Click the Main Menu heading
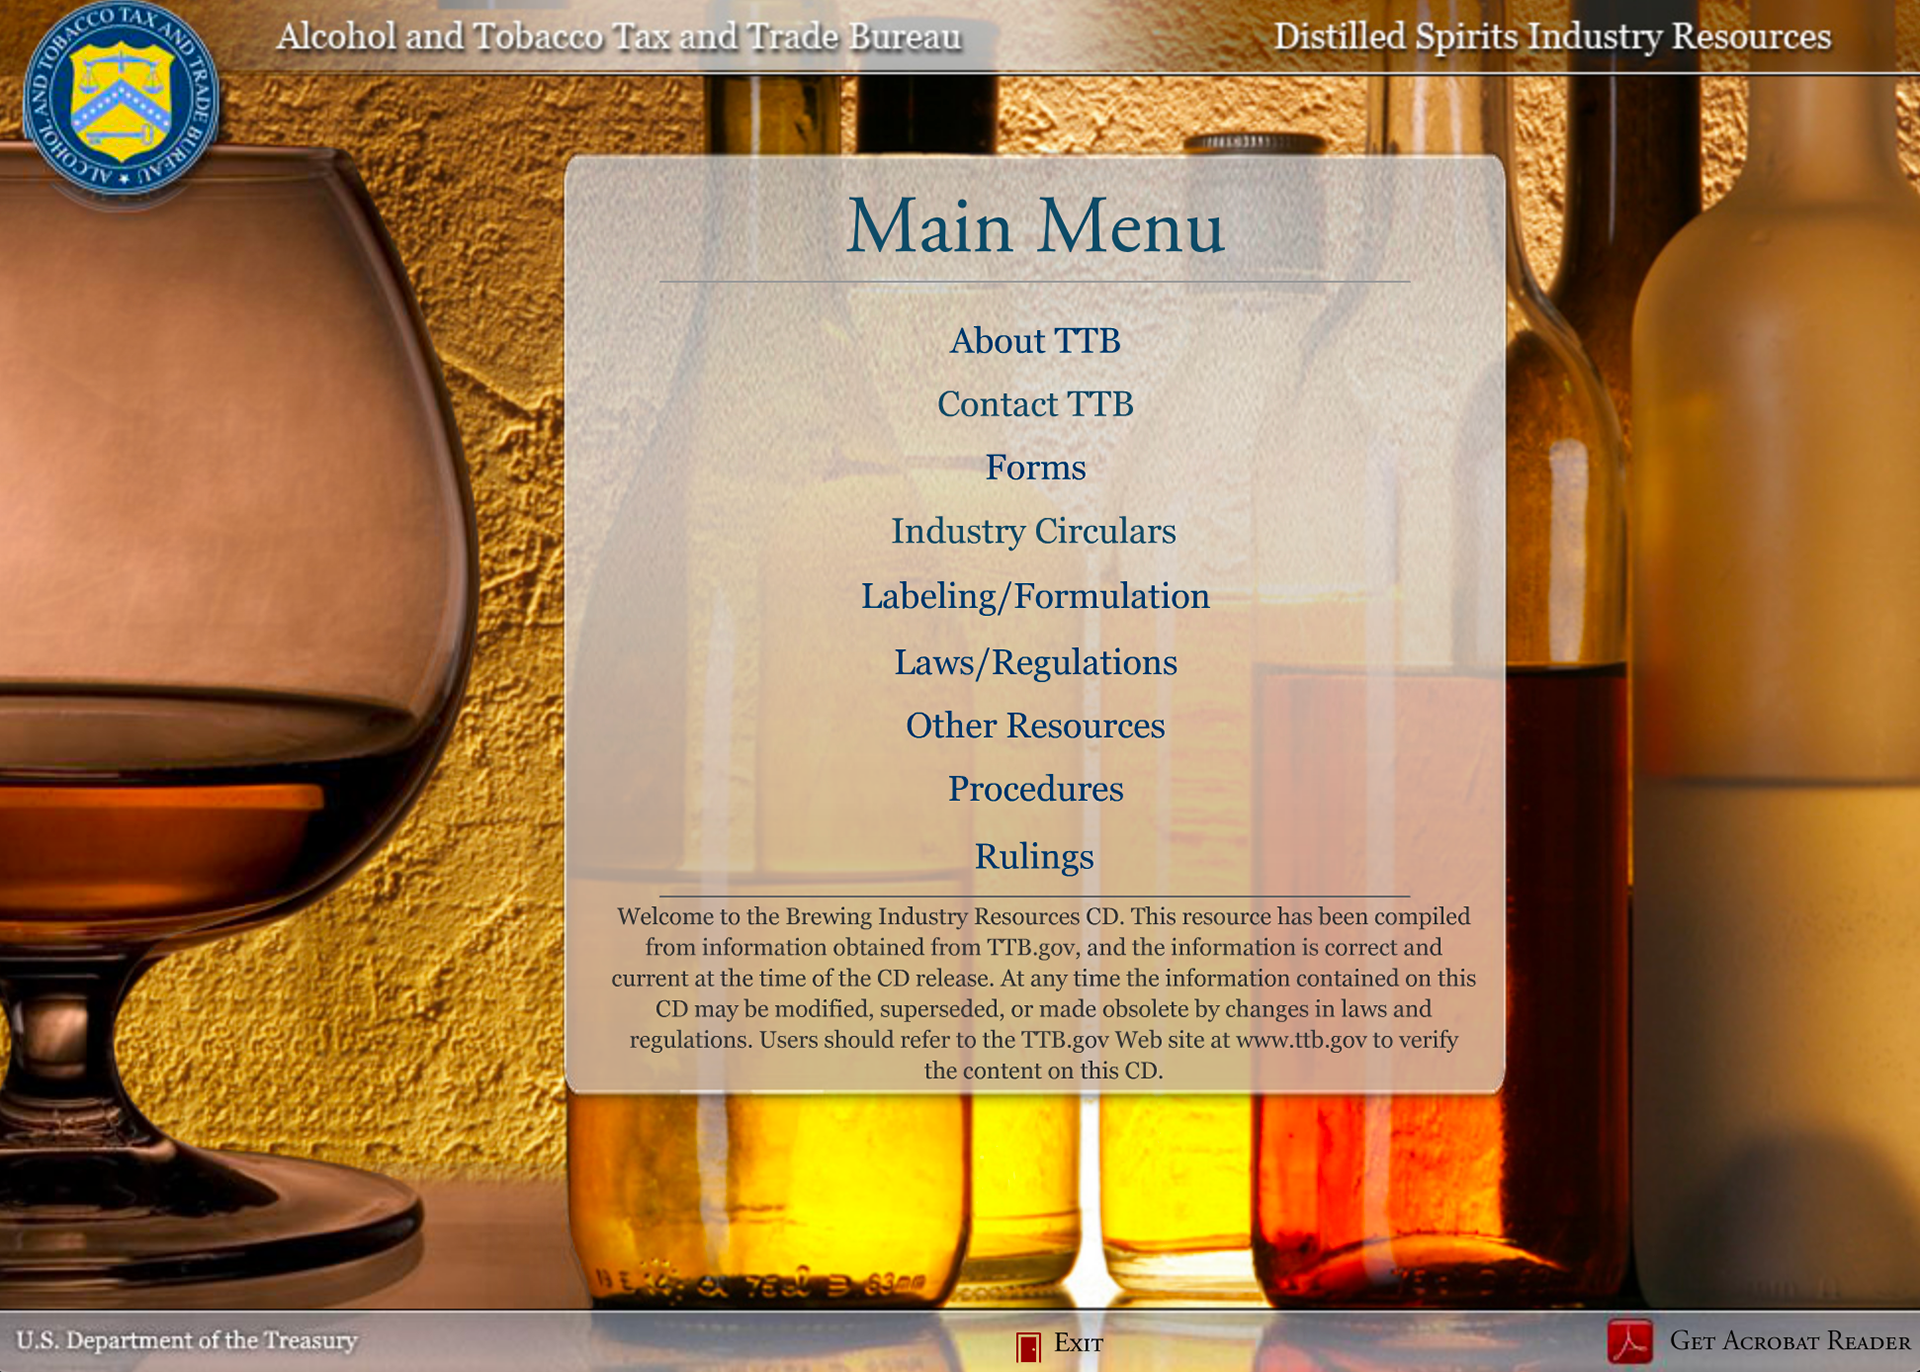This screenshot has width=1920, height=1372. pyautogui.click(x=1035, y=226)
